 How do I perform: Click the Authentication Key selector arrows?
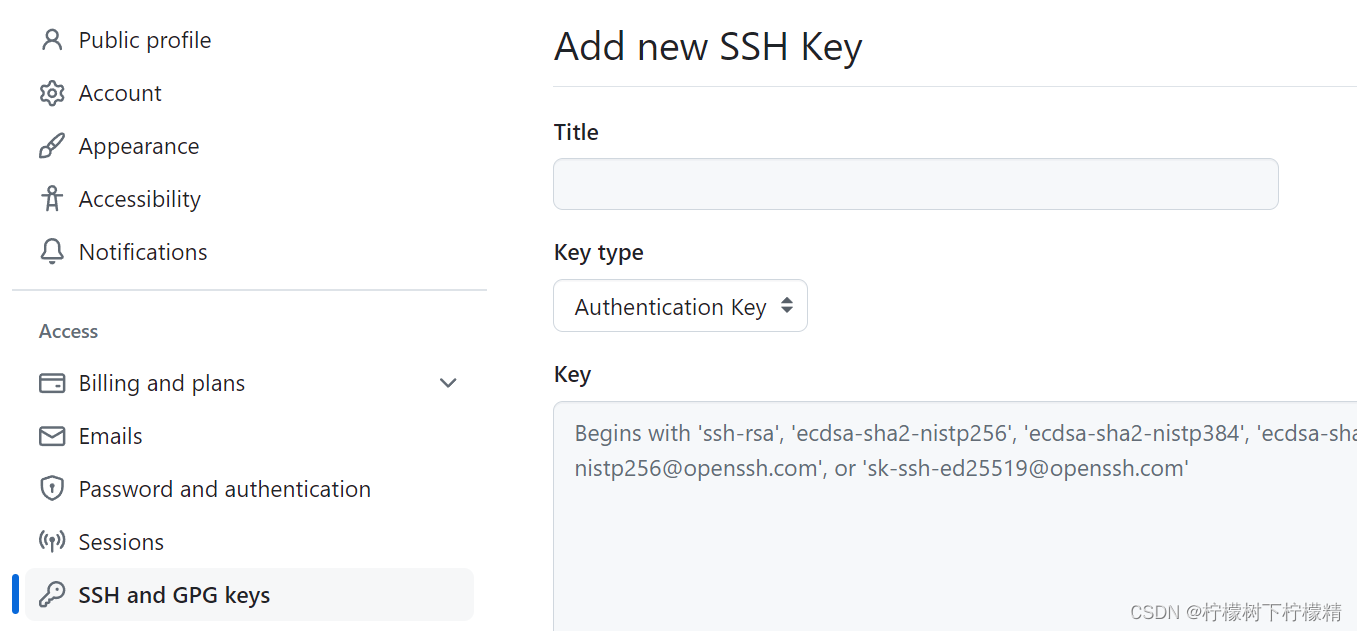click(x=787, y=306)
